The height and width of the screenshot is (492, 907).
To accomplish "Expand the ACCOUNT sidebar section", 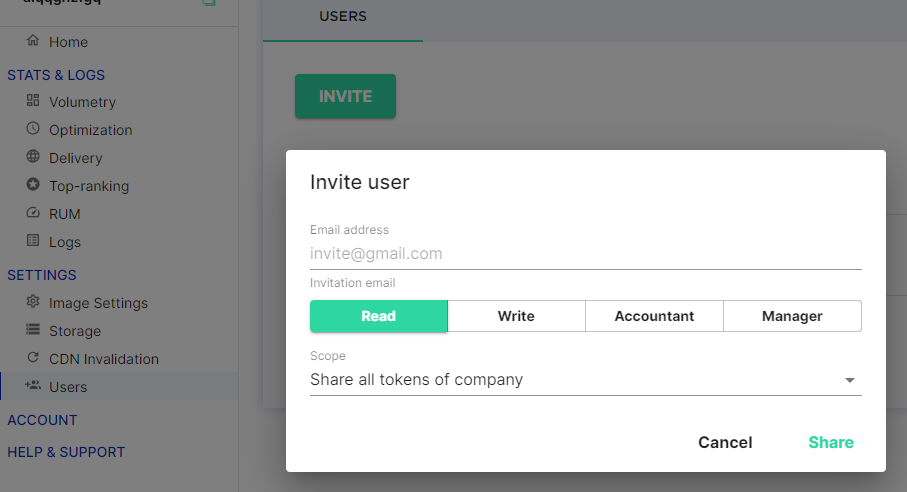I will (42, 420).
